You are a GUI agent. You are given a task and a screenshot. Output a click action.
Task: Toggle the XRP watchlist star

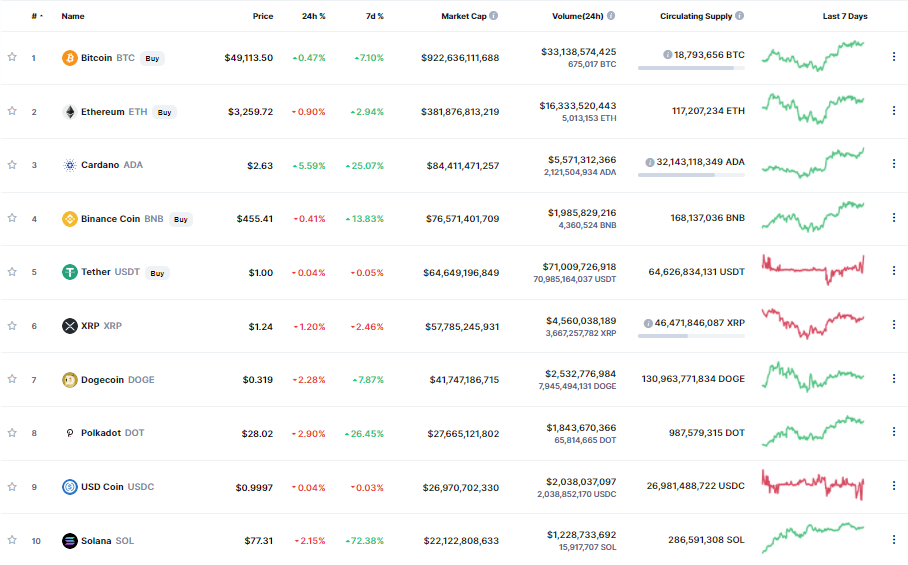[x=12, y=325]
